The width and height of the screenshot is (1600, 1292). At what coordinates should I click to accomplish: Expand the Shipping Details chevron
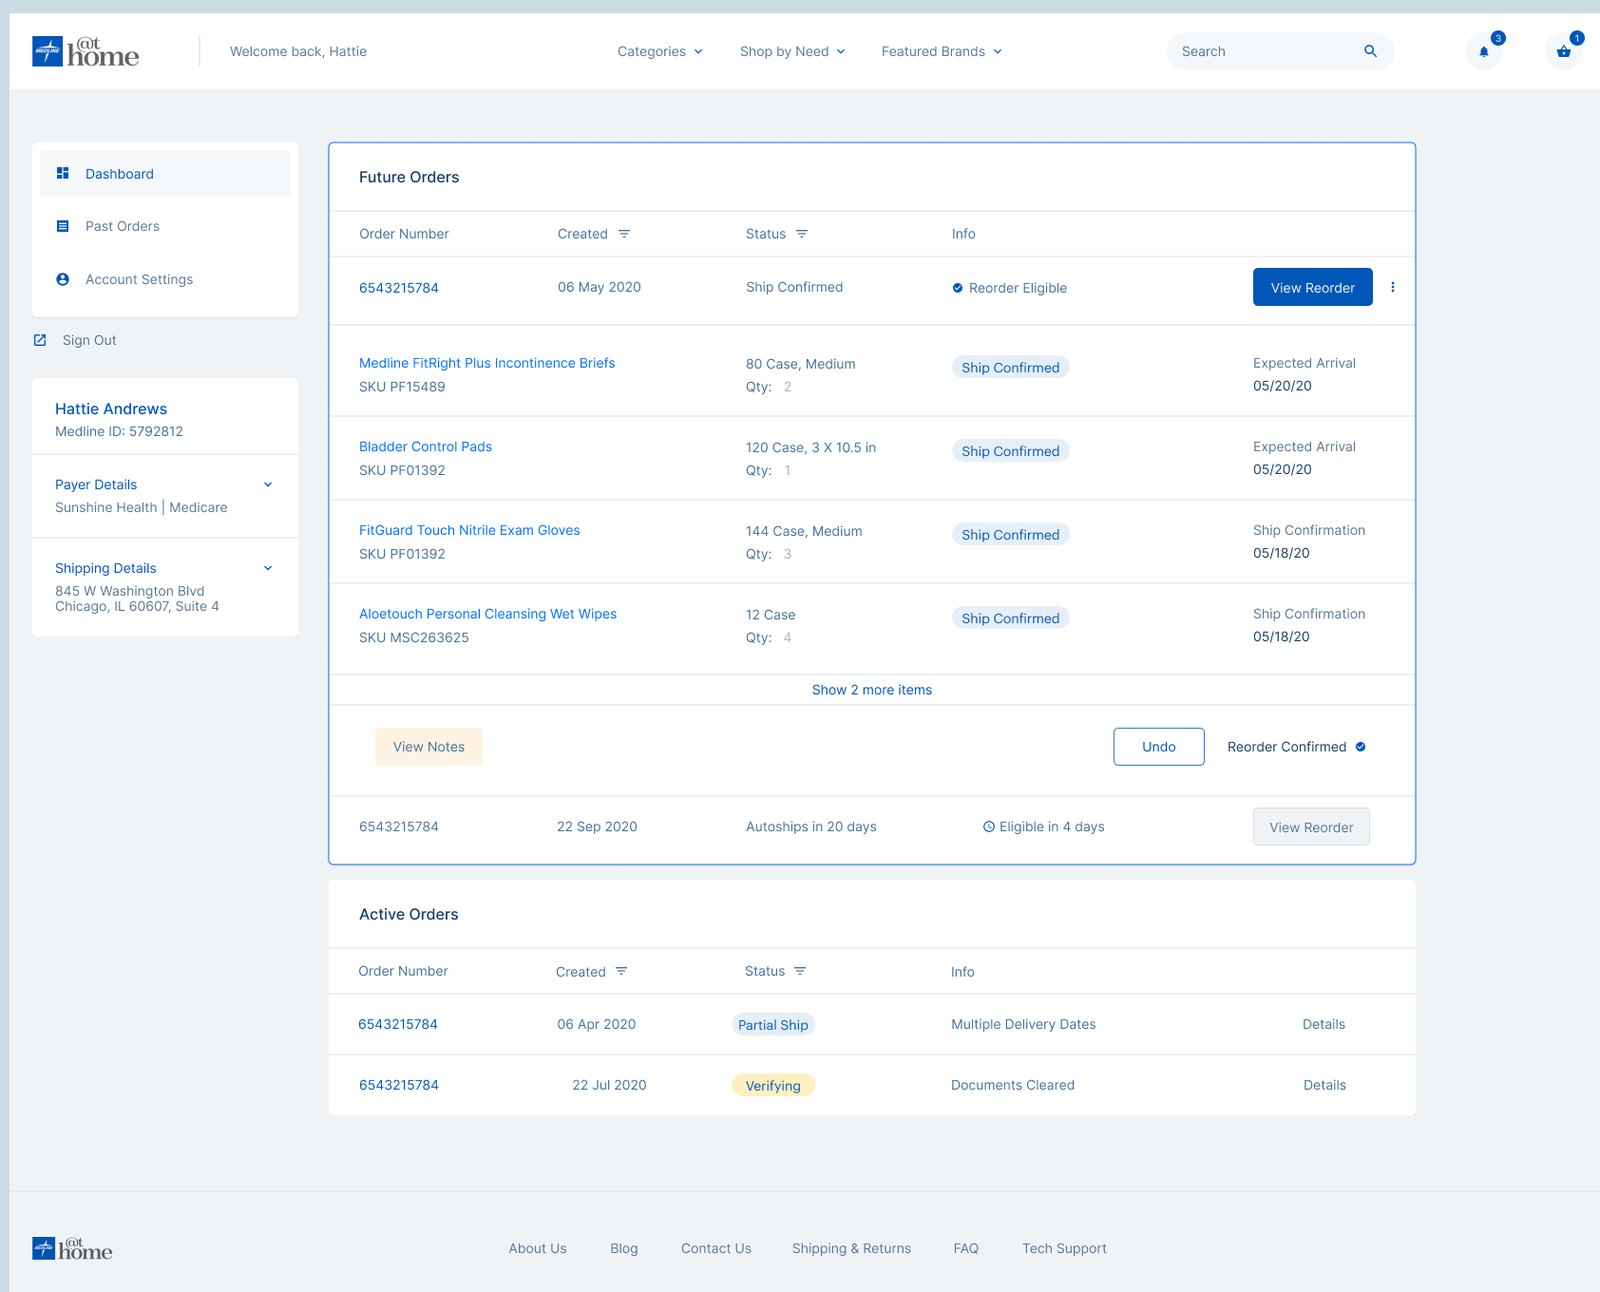[x=268, y=568]
